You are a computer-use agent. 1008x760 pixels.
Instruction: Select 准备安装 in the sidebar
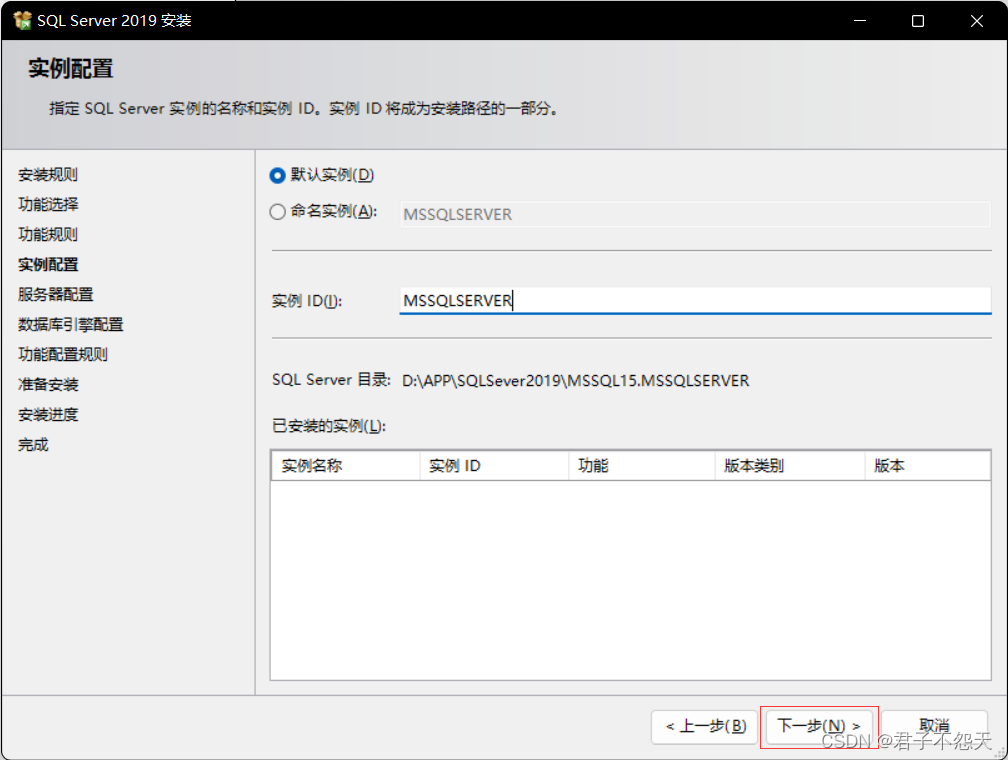click(48, 385)
